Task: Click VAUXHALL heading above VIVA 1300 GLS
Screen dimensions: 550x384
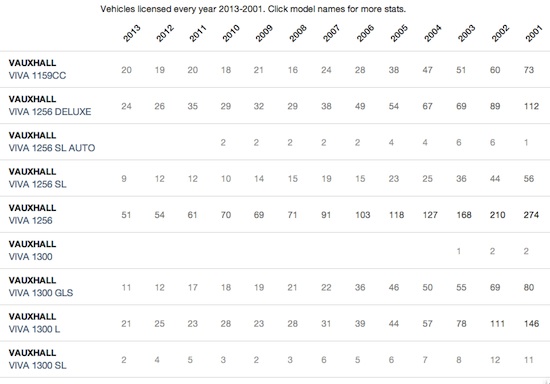Action: pyautogui.click(x=32, y=280)
